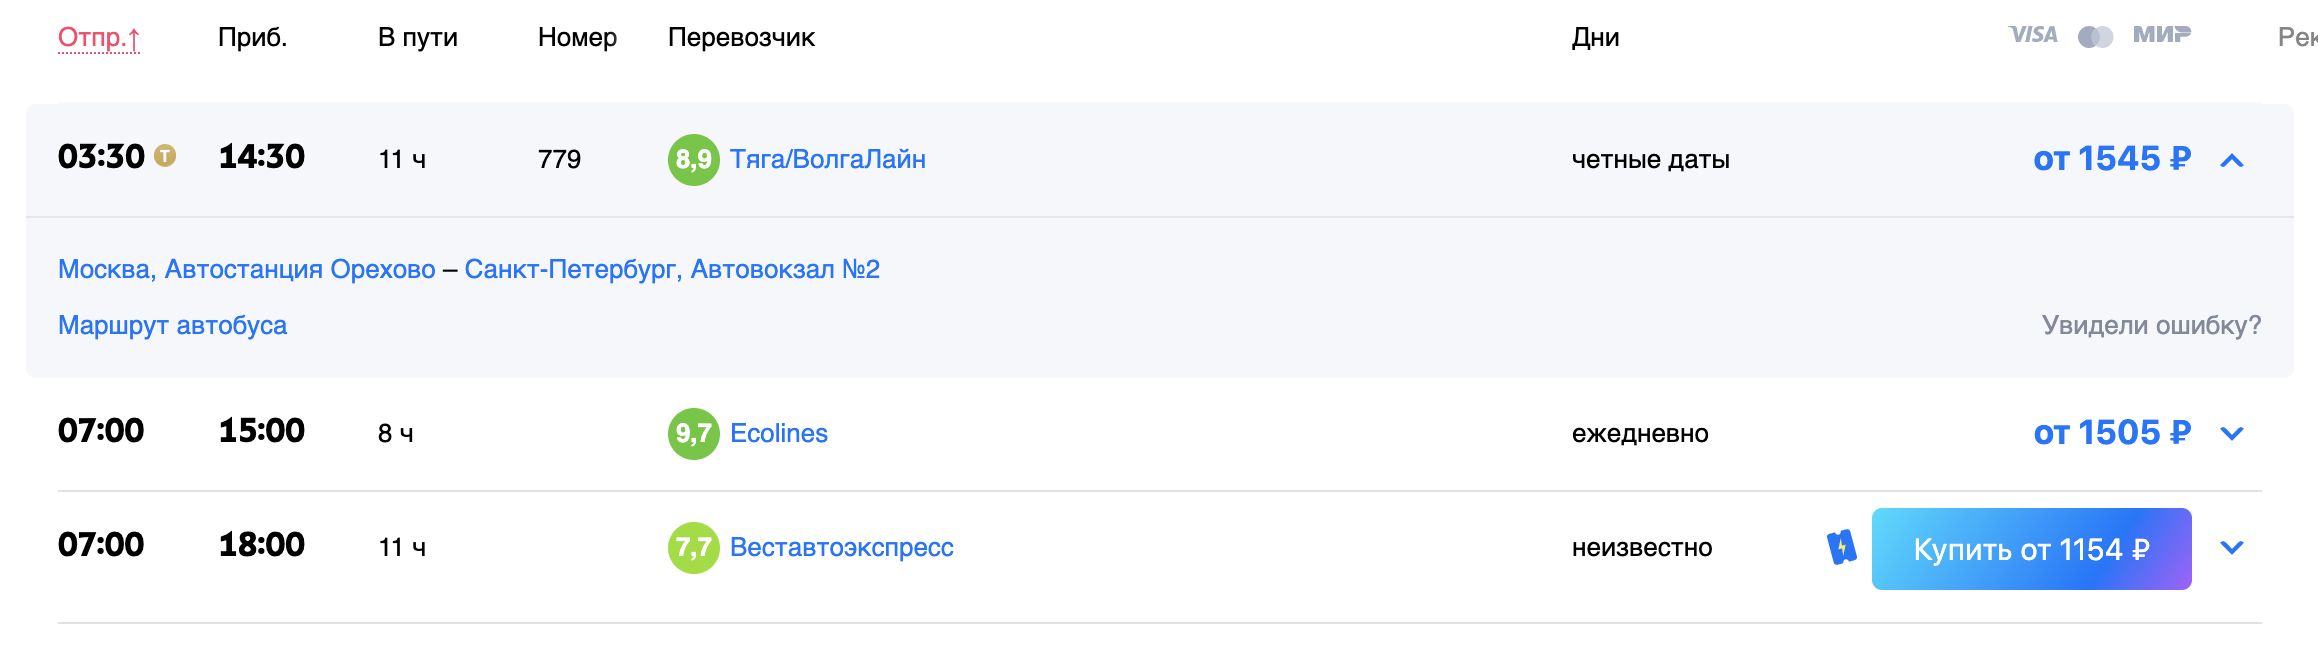Click the Увидели ошибку? report link
Viewport: 2318px width, 648px height.
click(2151, 325)
